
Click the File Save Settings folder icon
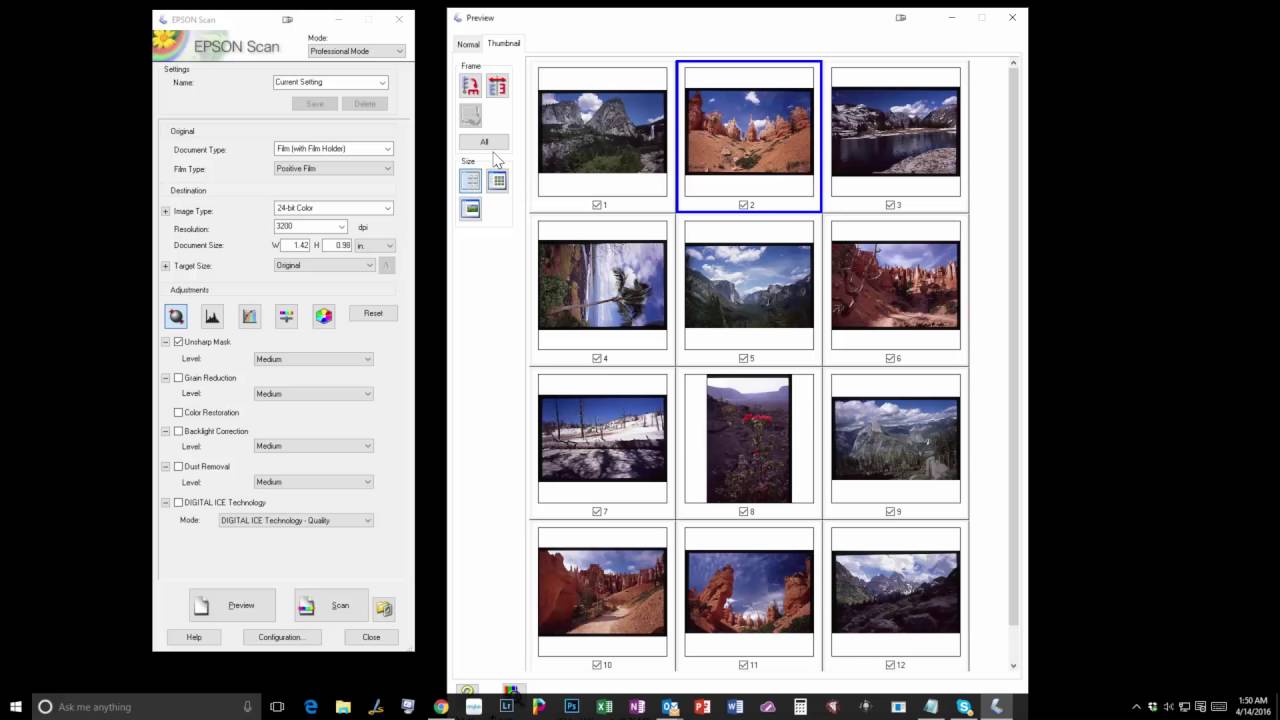click(384, 607)
